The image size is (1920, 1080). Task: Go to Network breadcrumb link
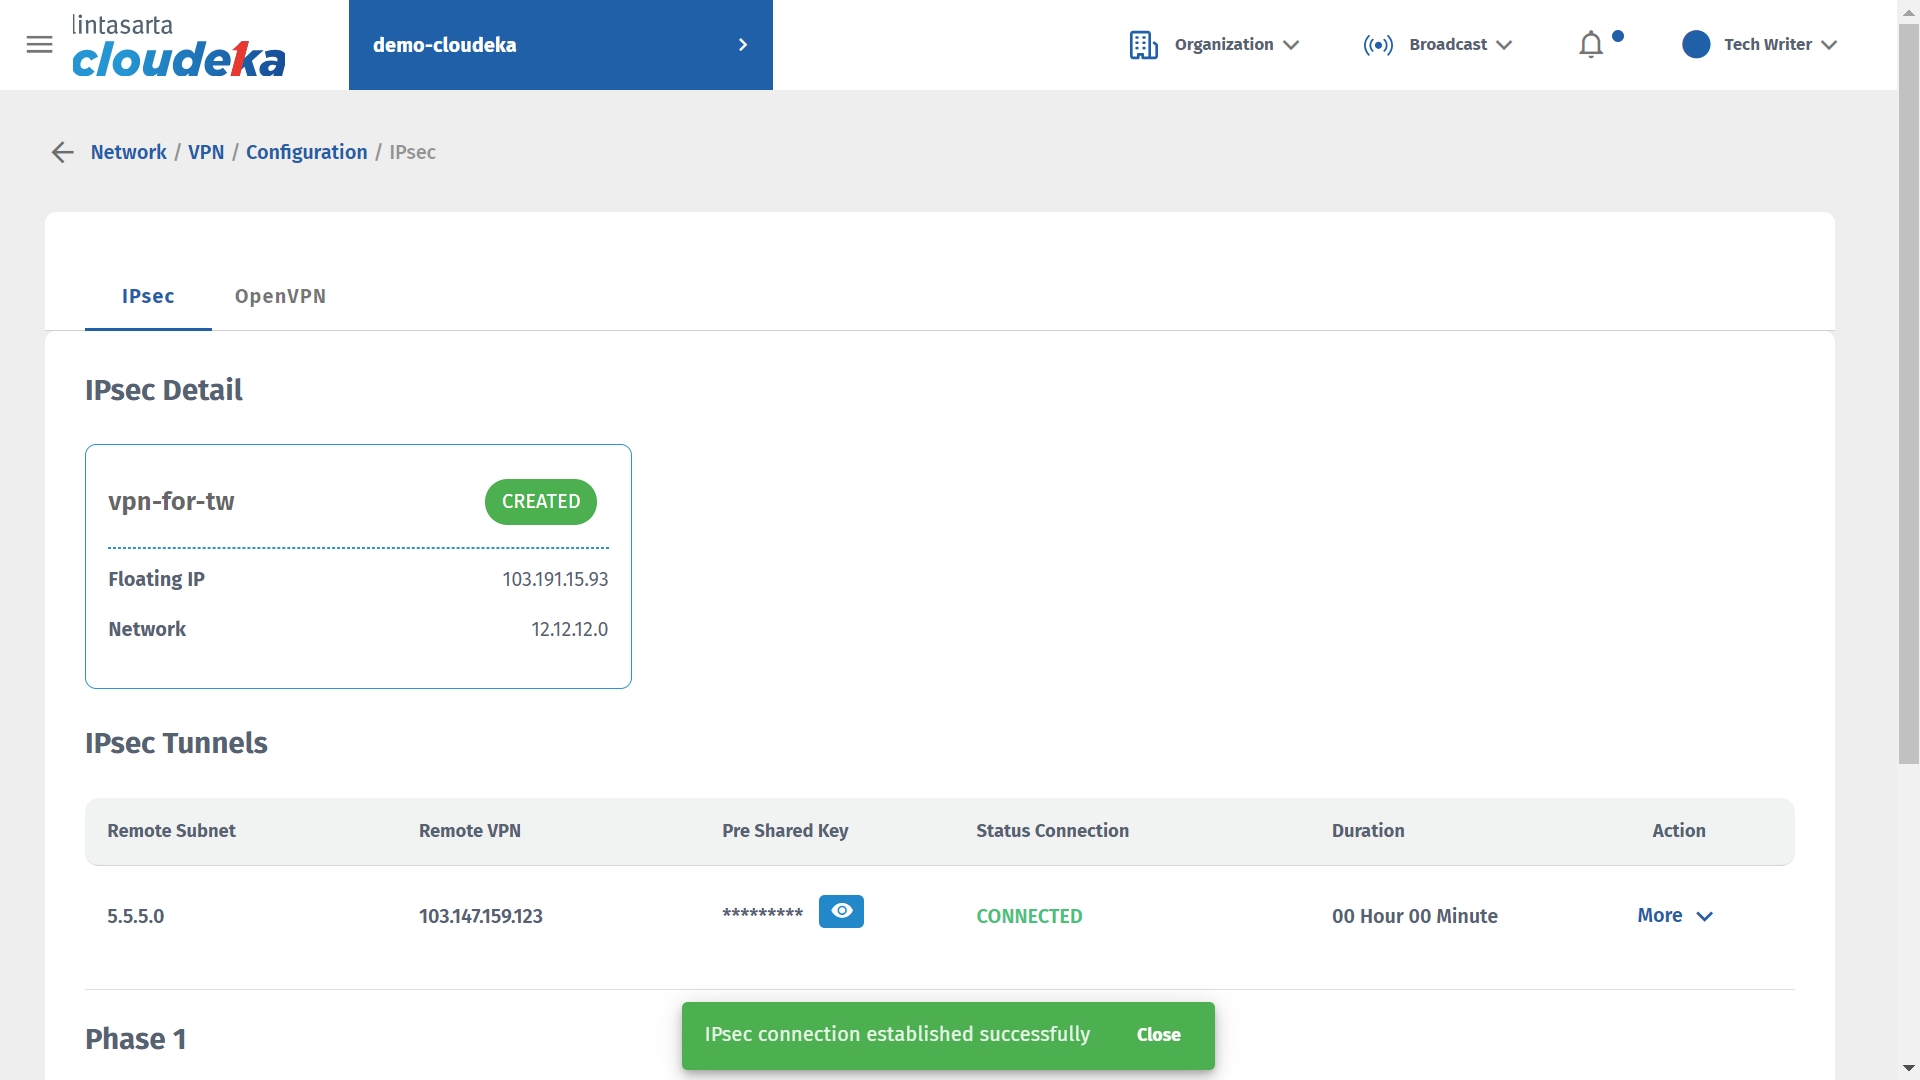(128, 152)
